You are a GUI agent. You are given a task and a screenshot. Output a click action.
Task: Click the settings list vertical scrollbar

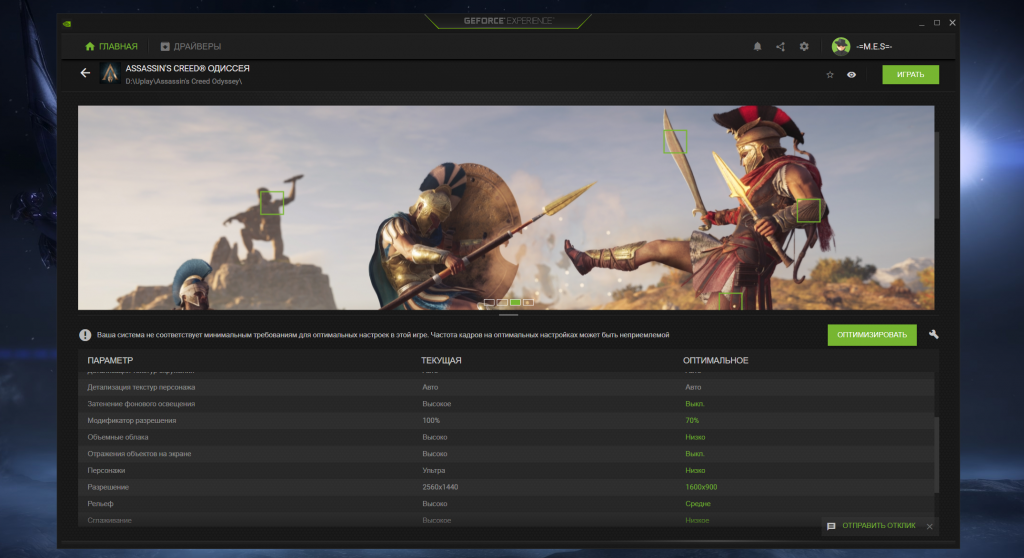click(x=937, y=455)
